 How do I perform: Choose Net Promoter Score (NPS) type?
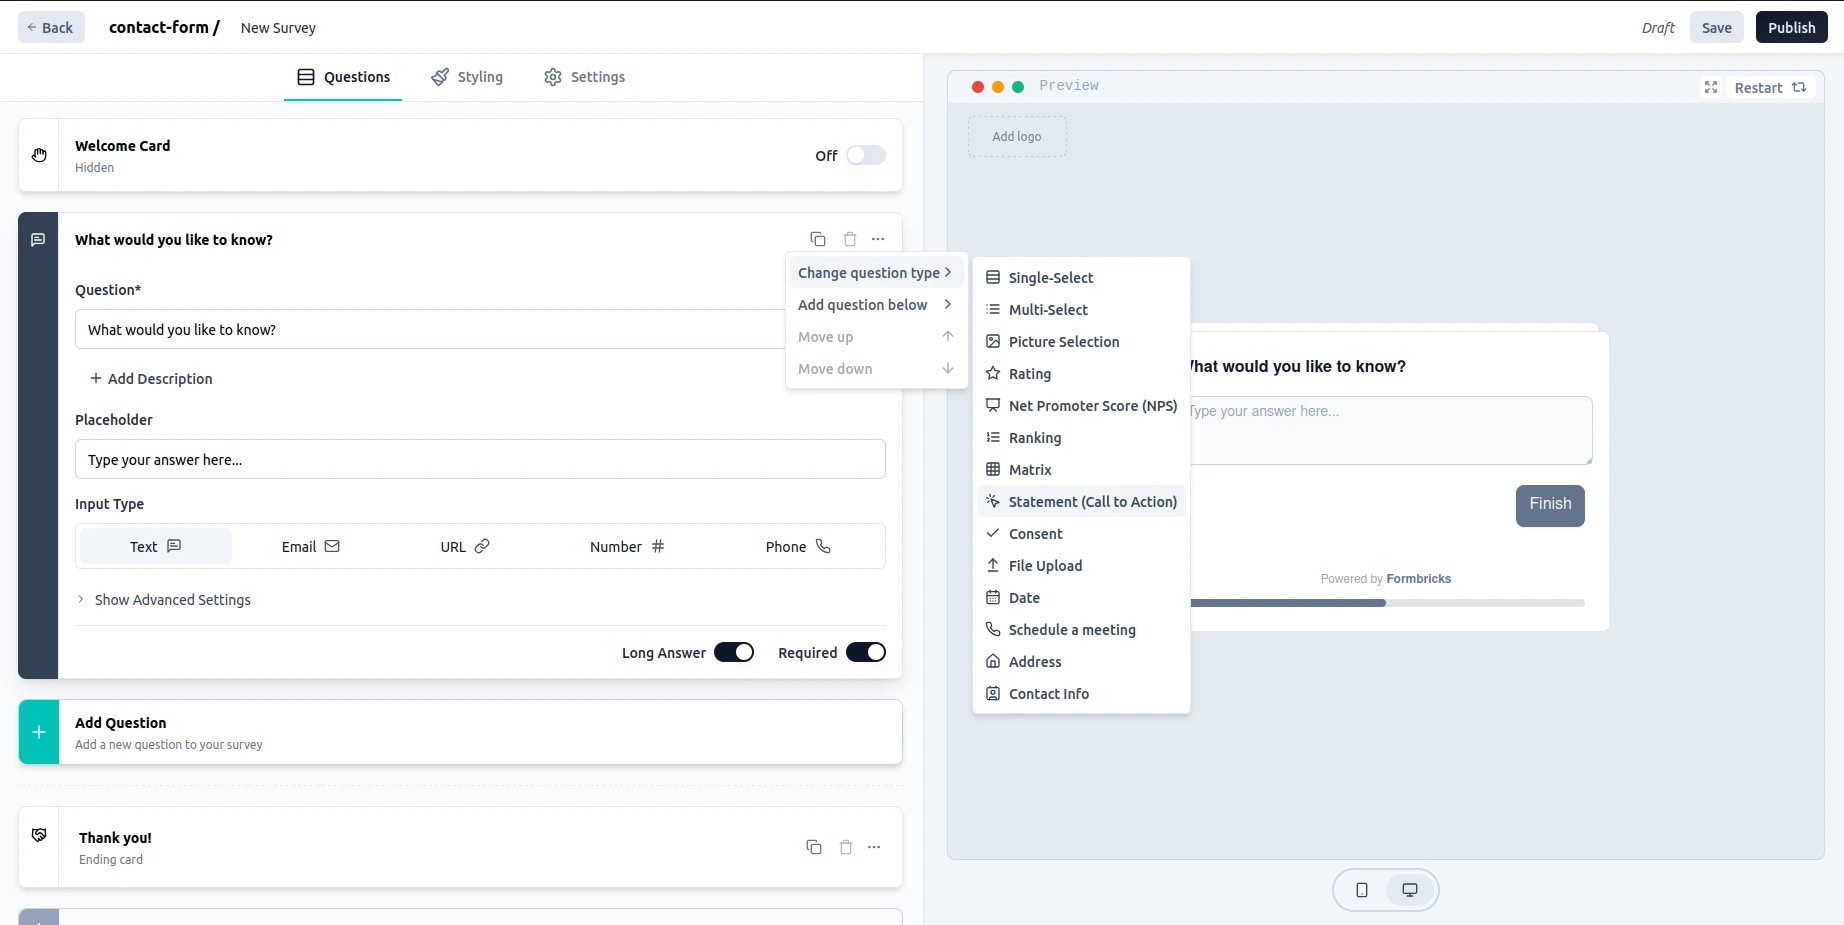click(1081, 406)
